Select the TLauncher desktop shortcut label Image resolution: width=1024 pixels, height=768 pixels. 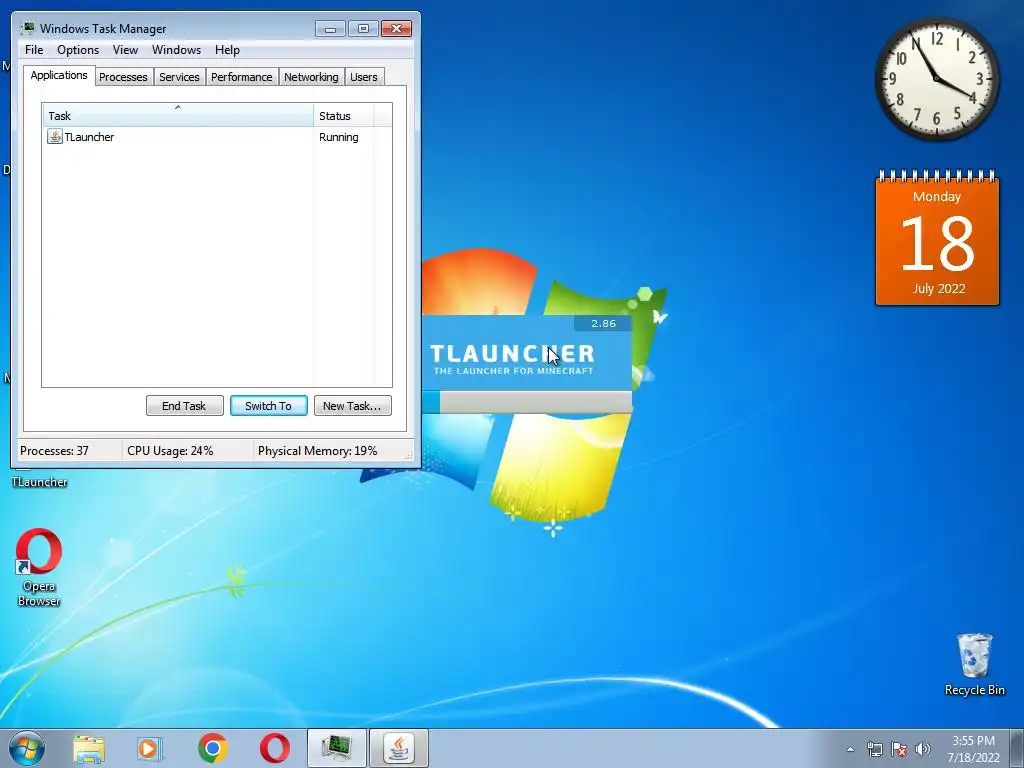(x=39, y=482)
